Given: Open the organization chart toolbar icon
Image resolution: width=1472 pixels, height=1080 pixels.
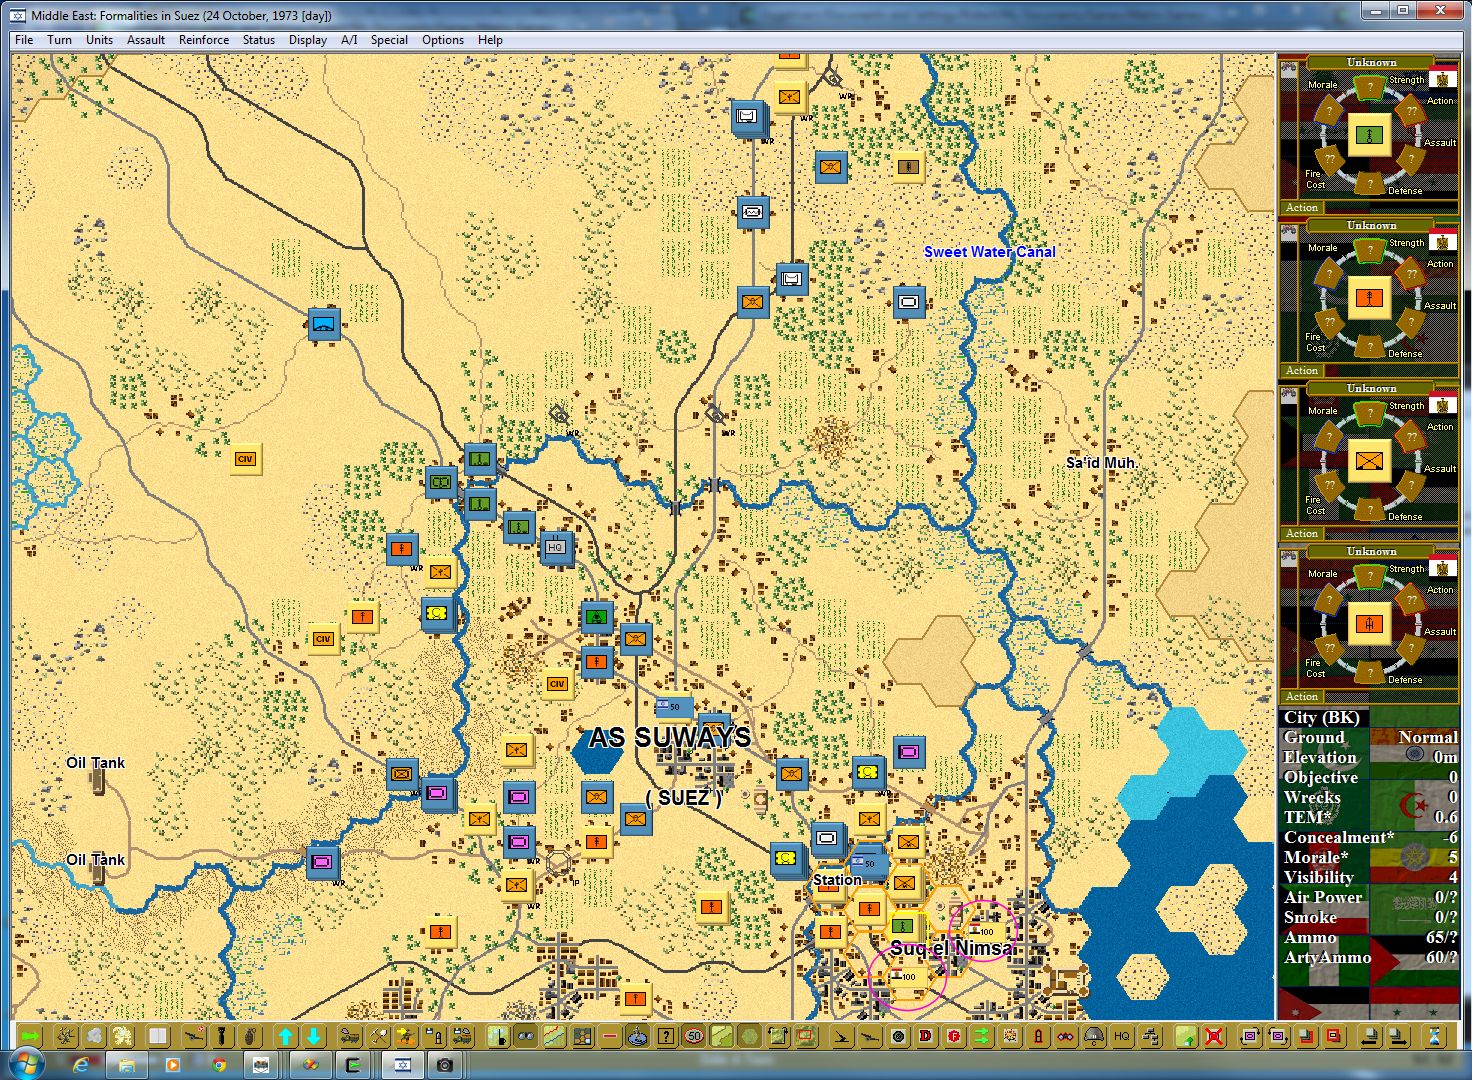Looking at the screenshot, I should click(1150, 1036).
